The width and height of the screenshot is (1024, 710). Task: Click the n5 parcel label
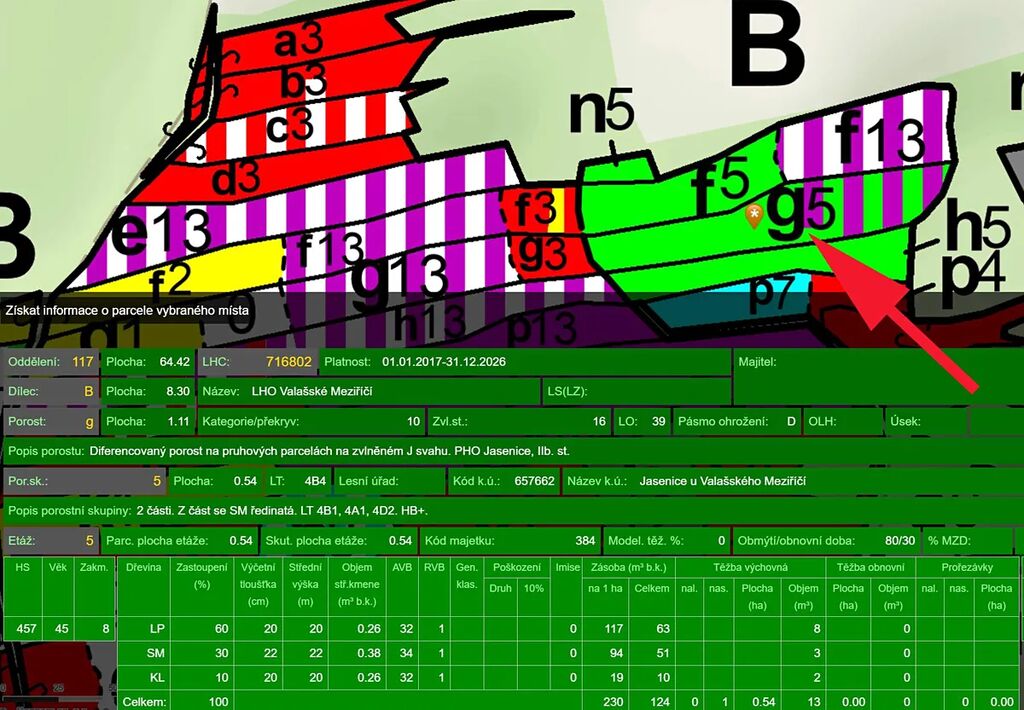pyautogui.click(x=602, y=114)
